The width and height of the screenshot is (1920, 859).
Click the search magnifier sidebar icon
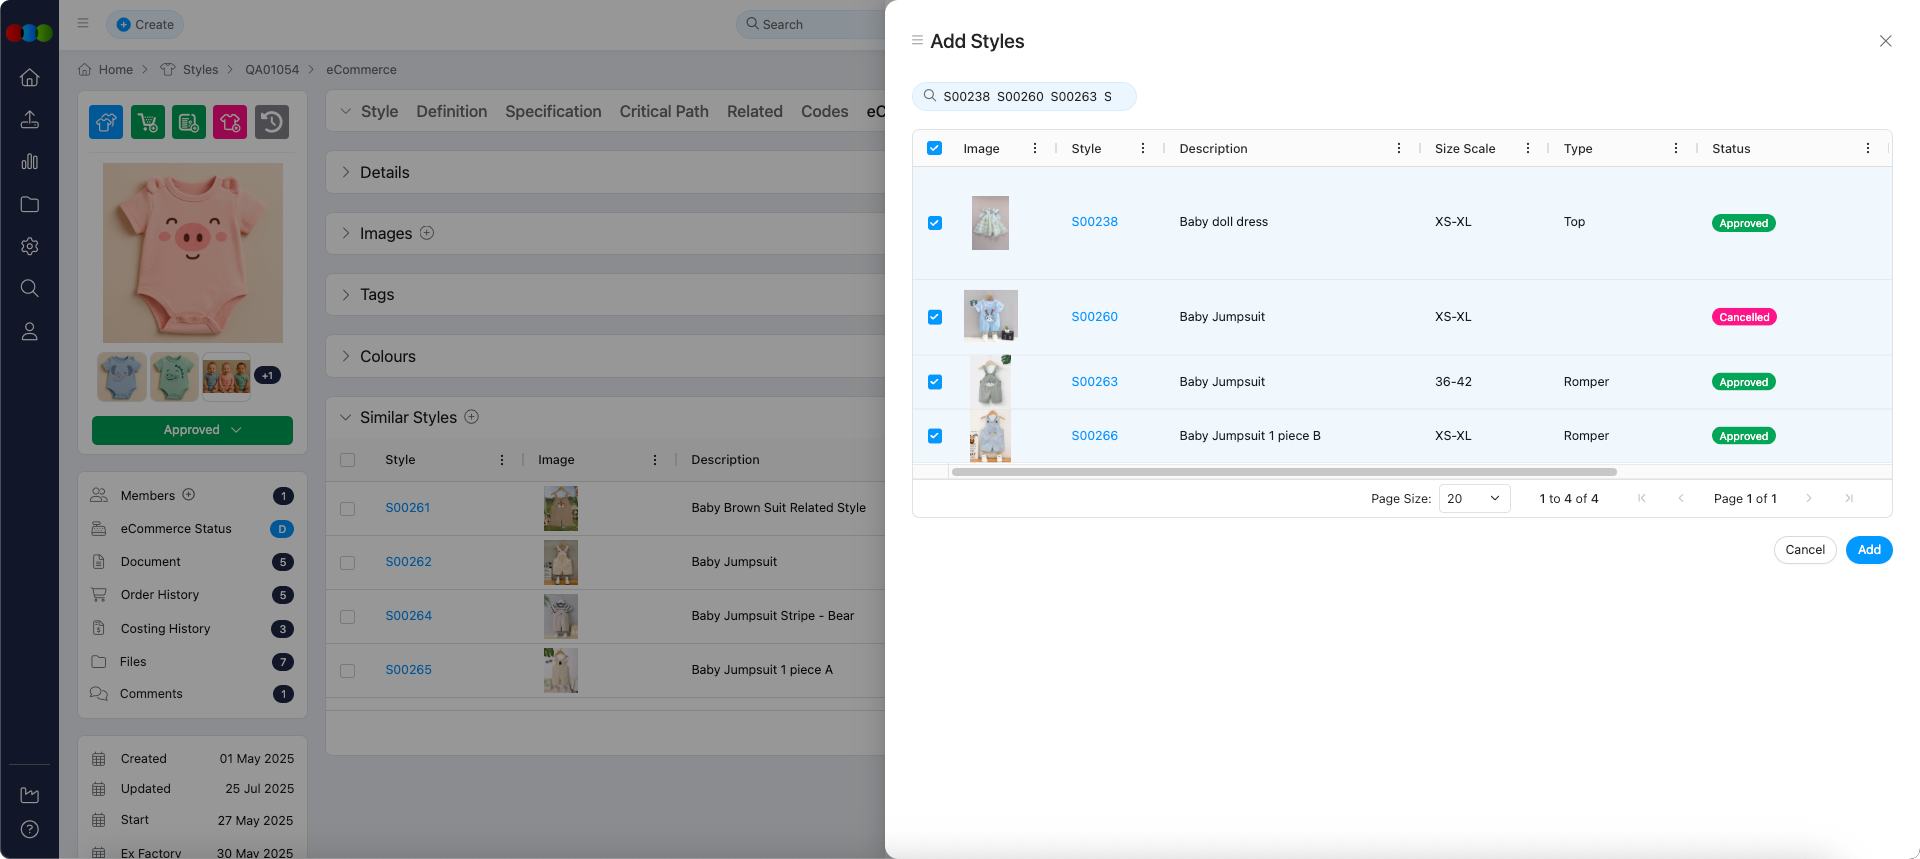(x=30, y=289)
